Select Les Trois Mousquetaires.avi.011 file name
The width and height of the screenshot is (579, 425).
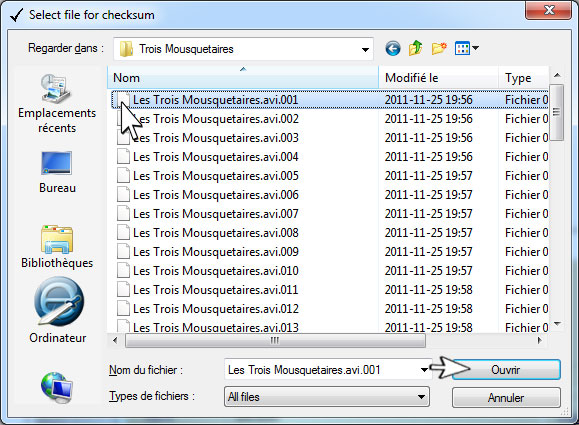215,290
